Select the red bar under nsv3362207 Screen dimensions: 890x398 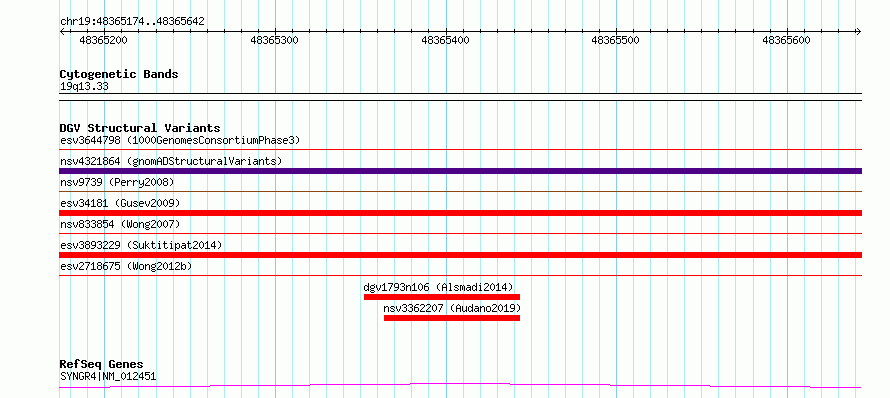(x=452, y=318)
